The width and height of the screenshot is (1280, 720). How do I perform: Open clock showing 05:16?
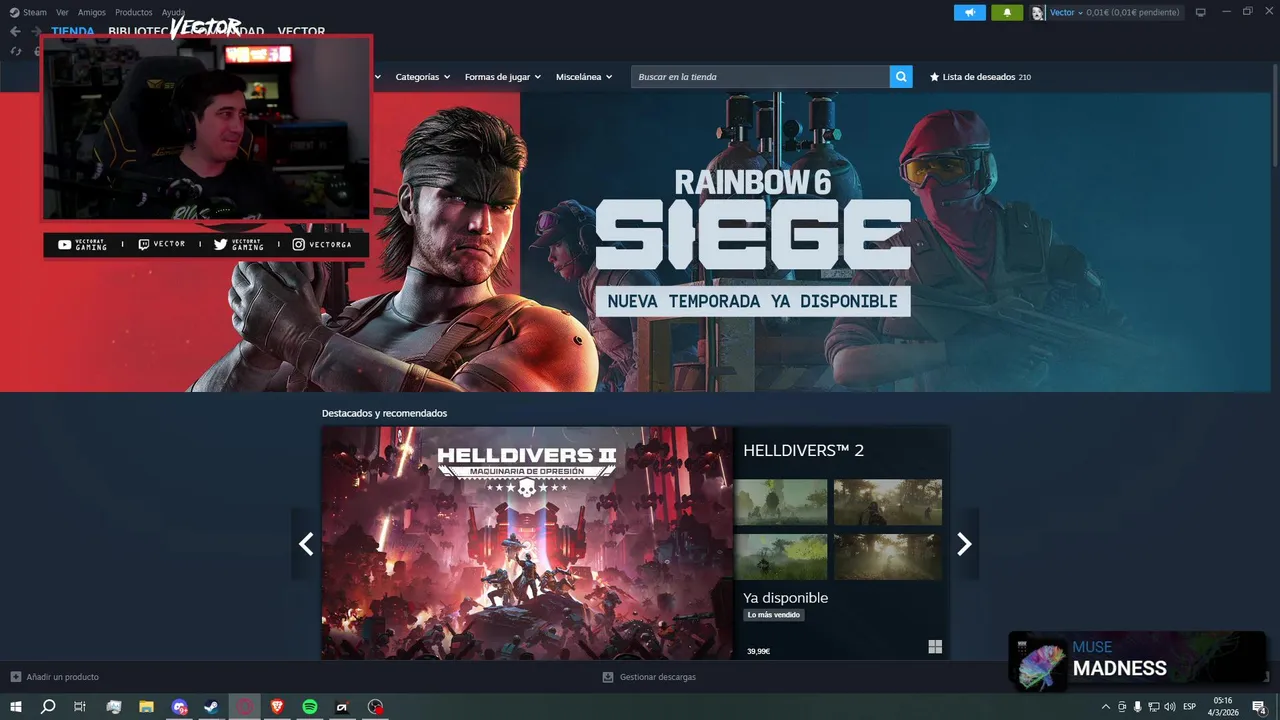coord(1222,707)
